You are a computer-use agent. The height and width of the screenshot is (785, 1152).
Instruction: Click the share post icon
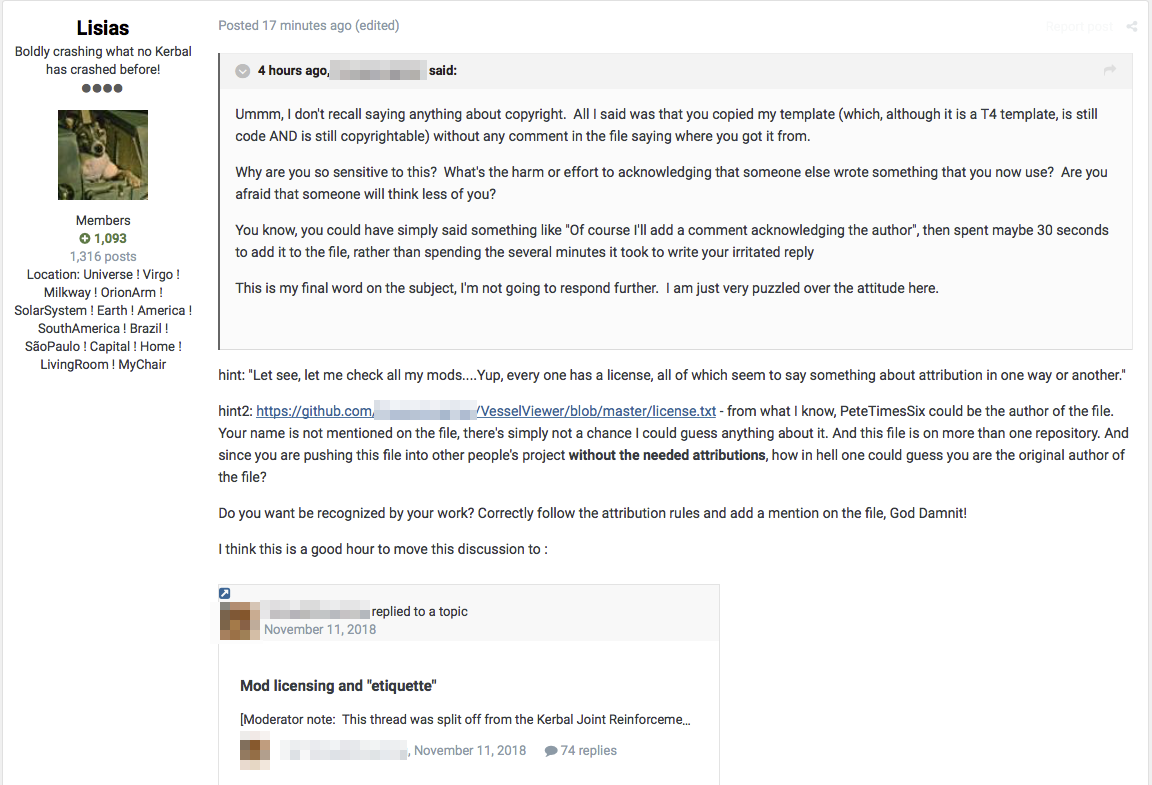click(x=1131, y=26)
